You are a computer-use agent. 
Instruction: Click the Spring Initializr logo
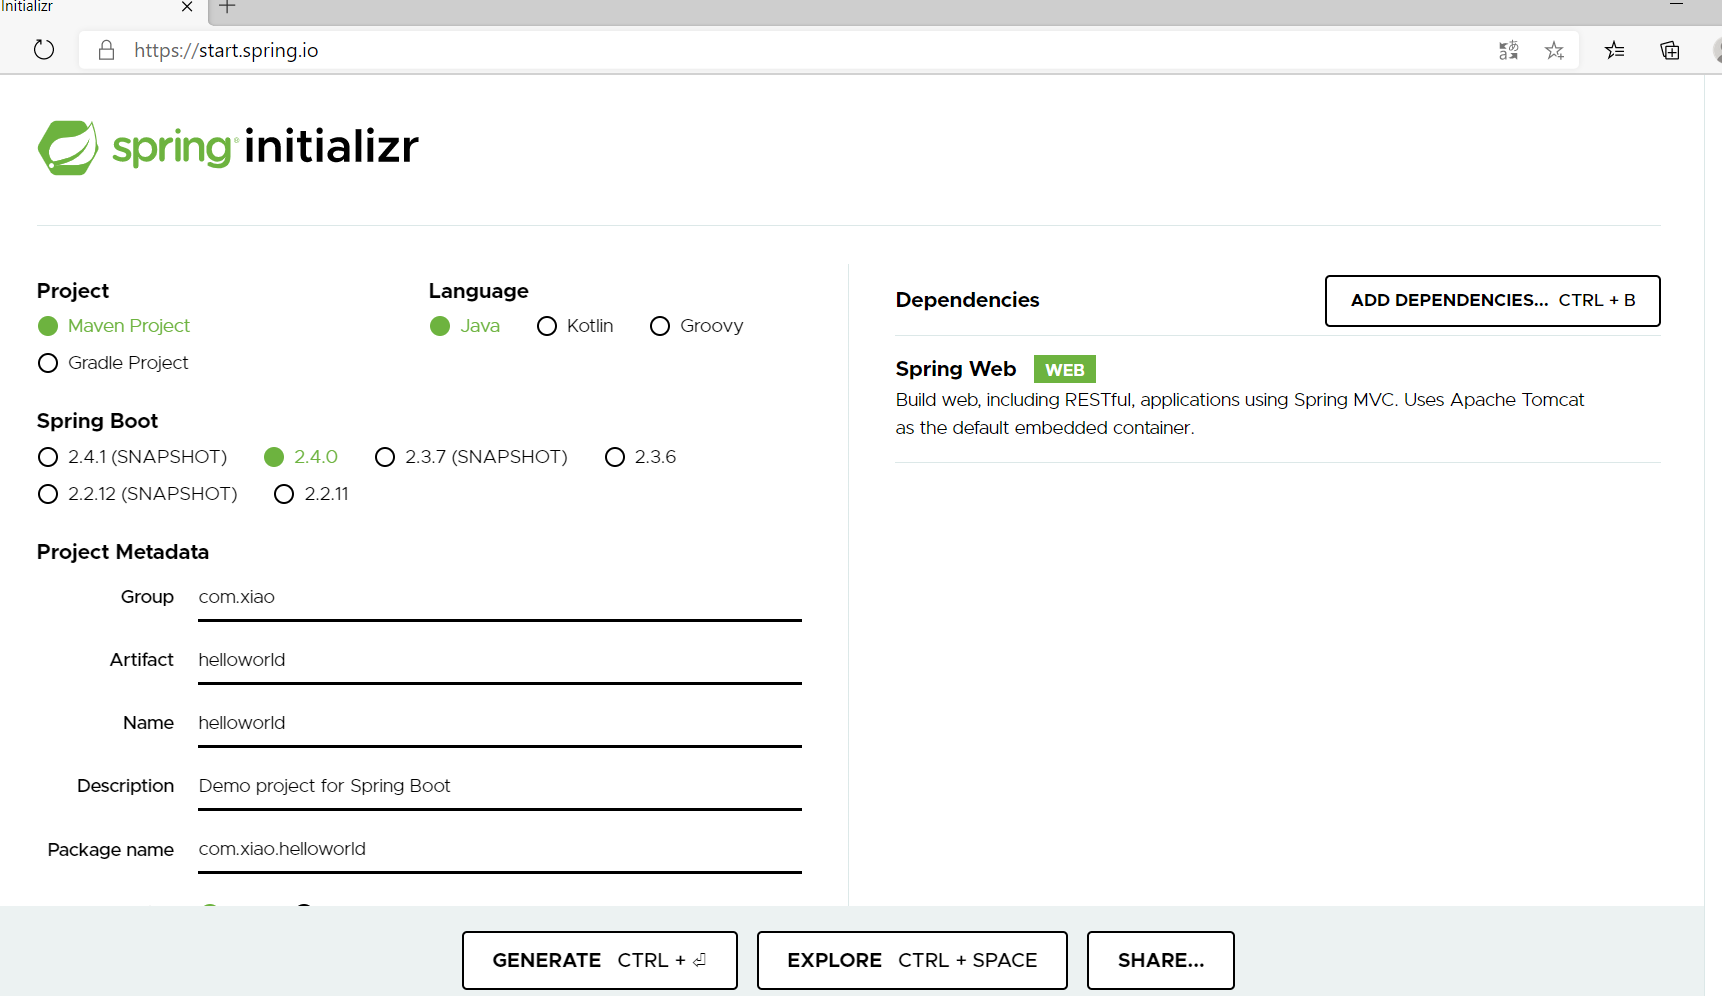click(228, 147)
